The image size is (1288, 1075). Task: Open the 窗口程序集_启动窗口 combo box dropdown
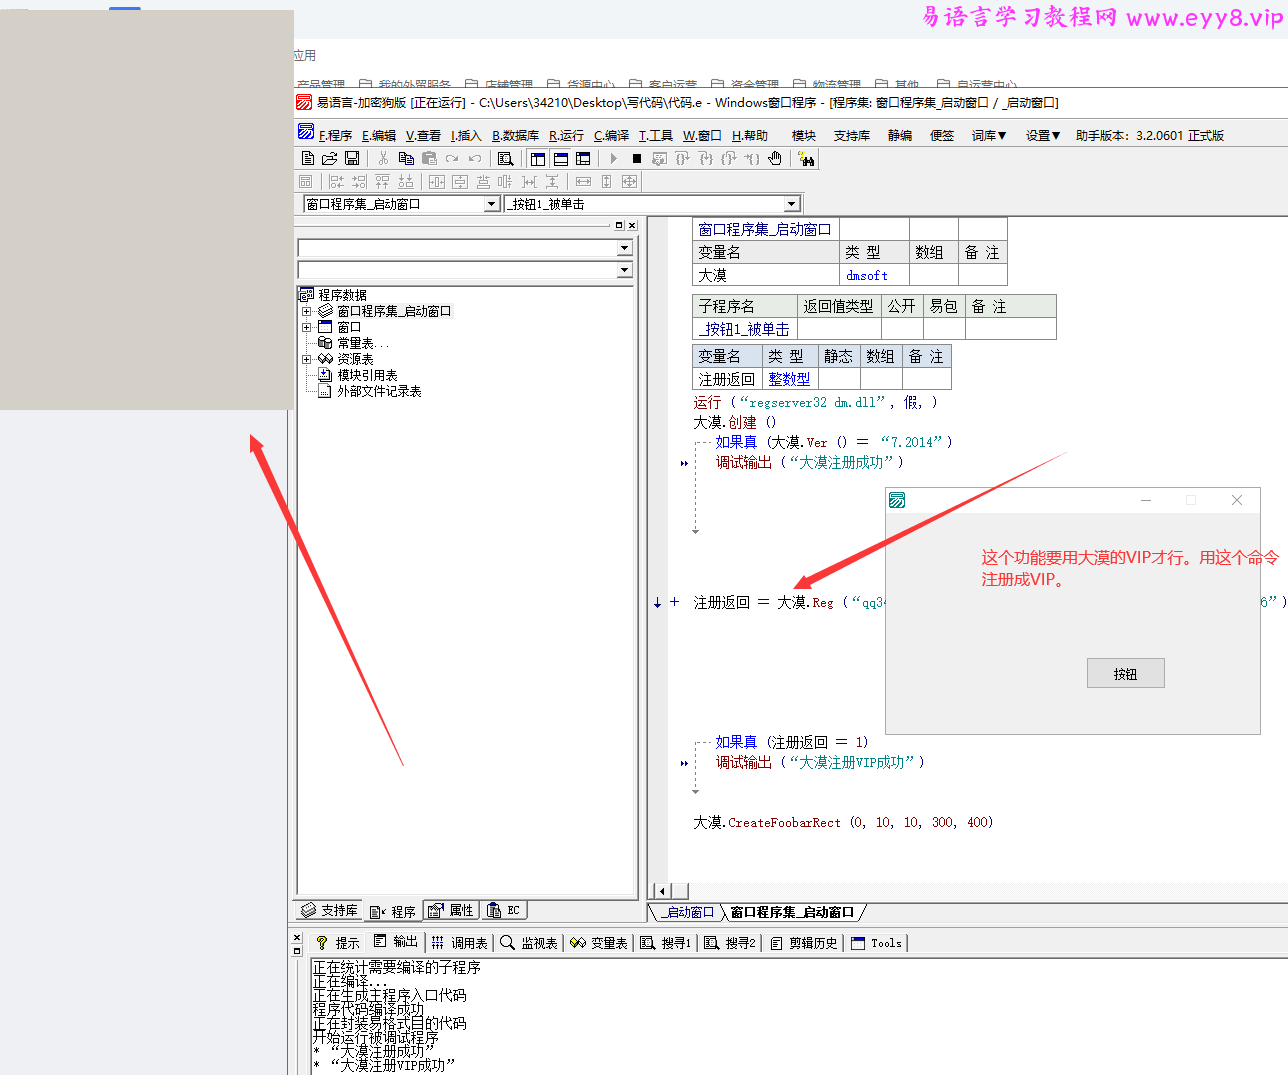491,204
